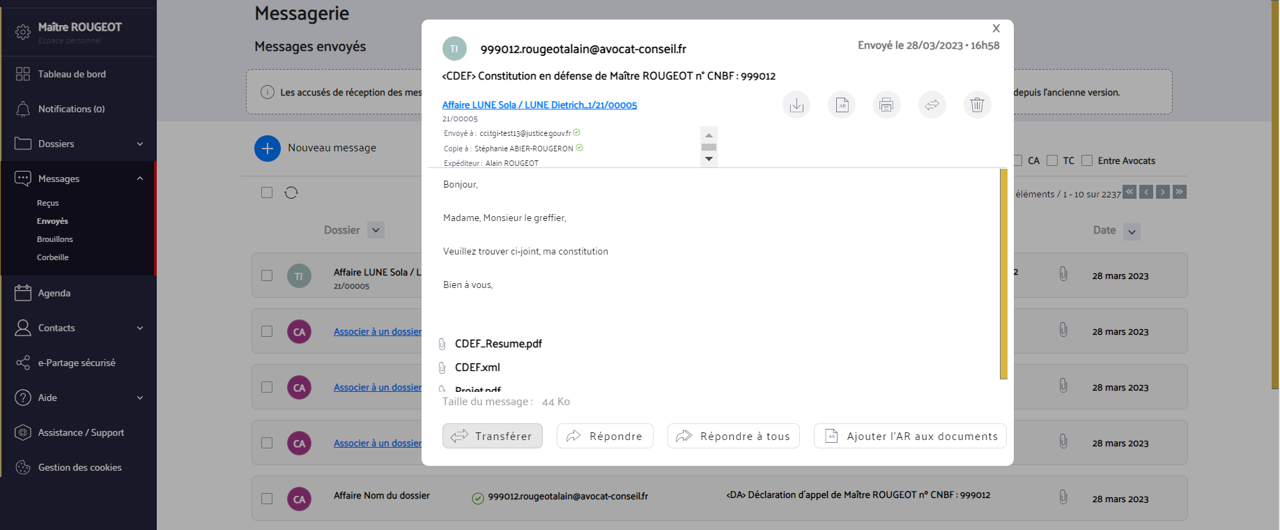Click the print icon in message toolbar
This screenshot has height=530, width=1280.
tap(887, 104)
